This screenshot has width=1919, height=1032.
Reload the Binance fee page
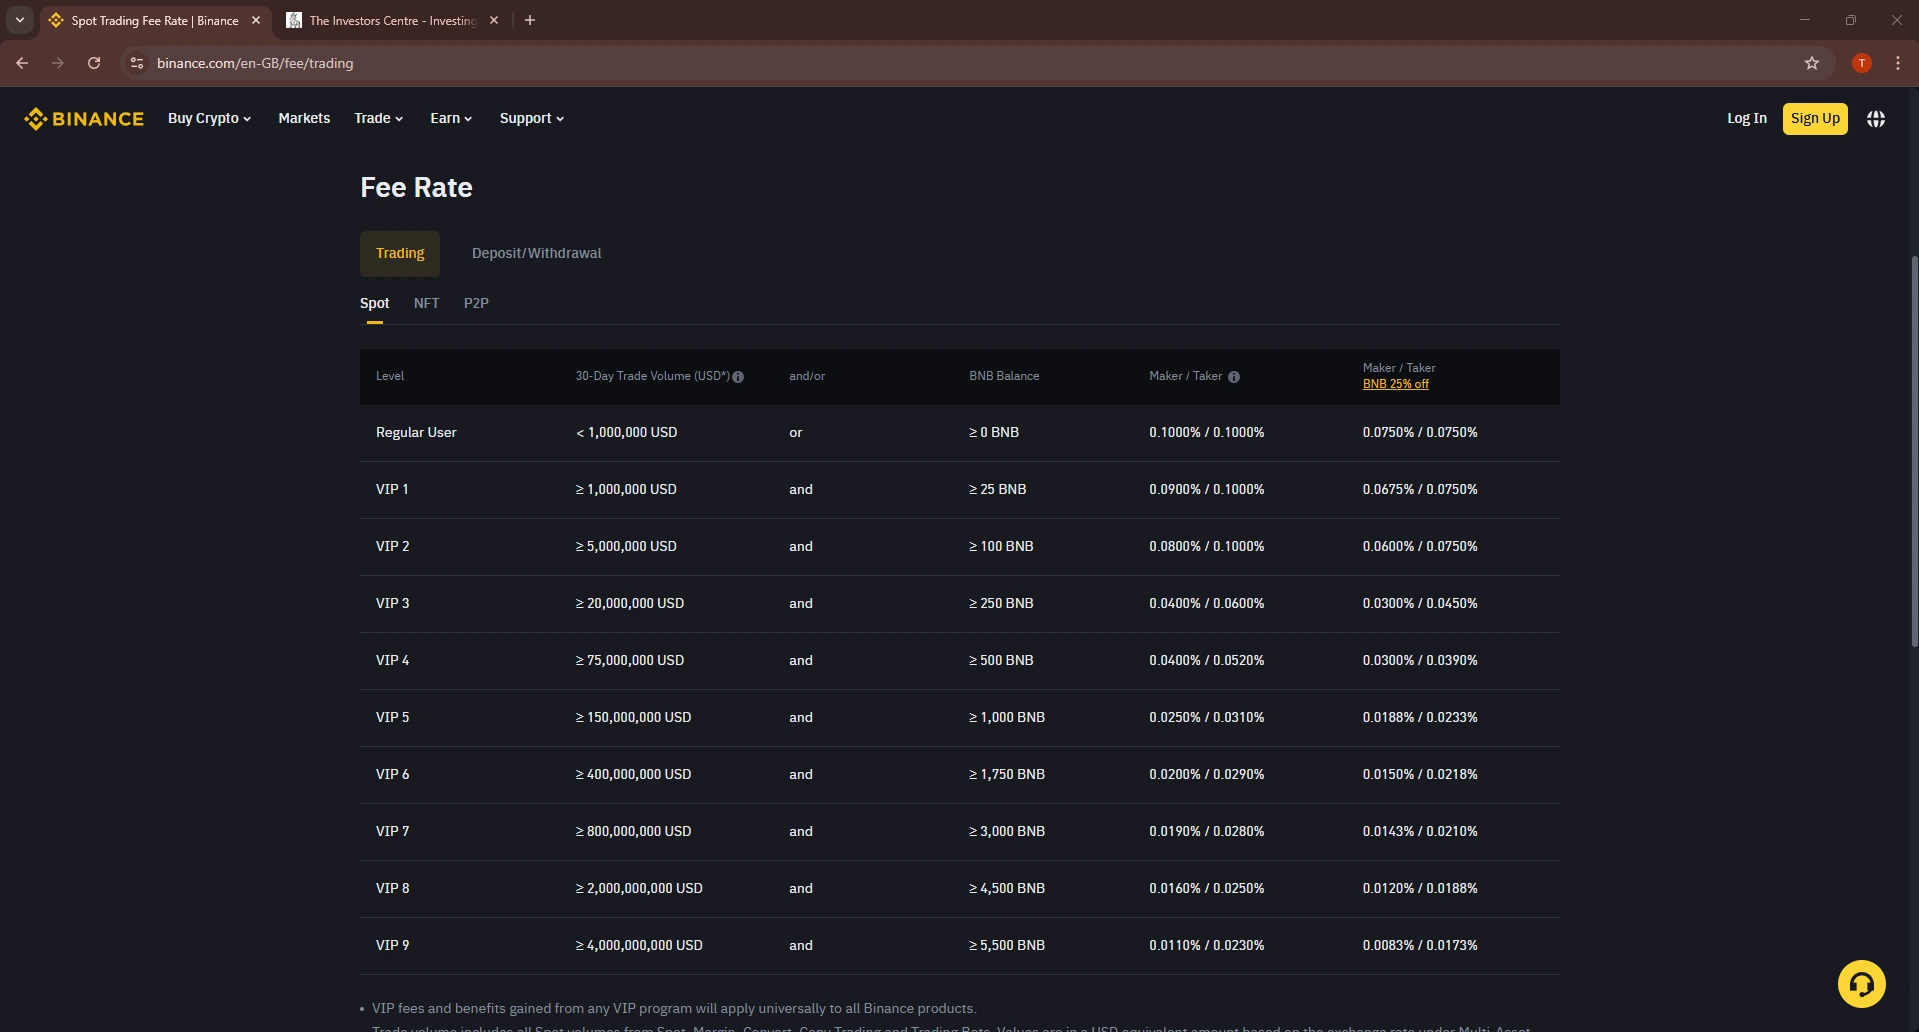94,63
